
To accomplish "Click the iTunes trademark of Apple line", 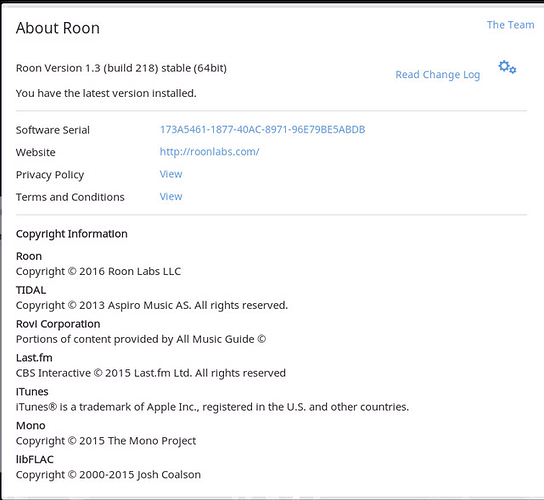I will 212,407.
